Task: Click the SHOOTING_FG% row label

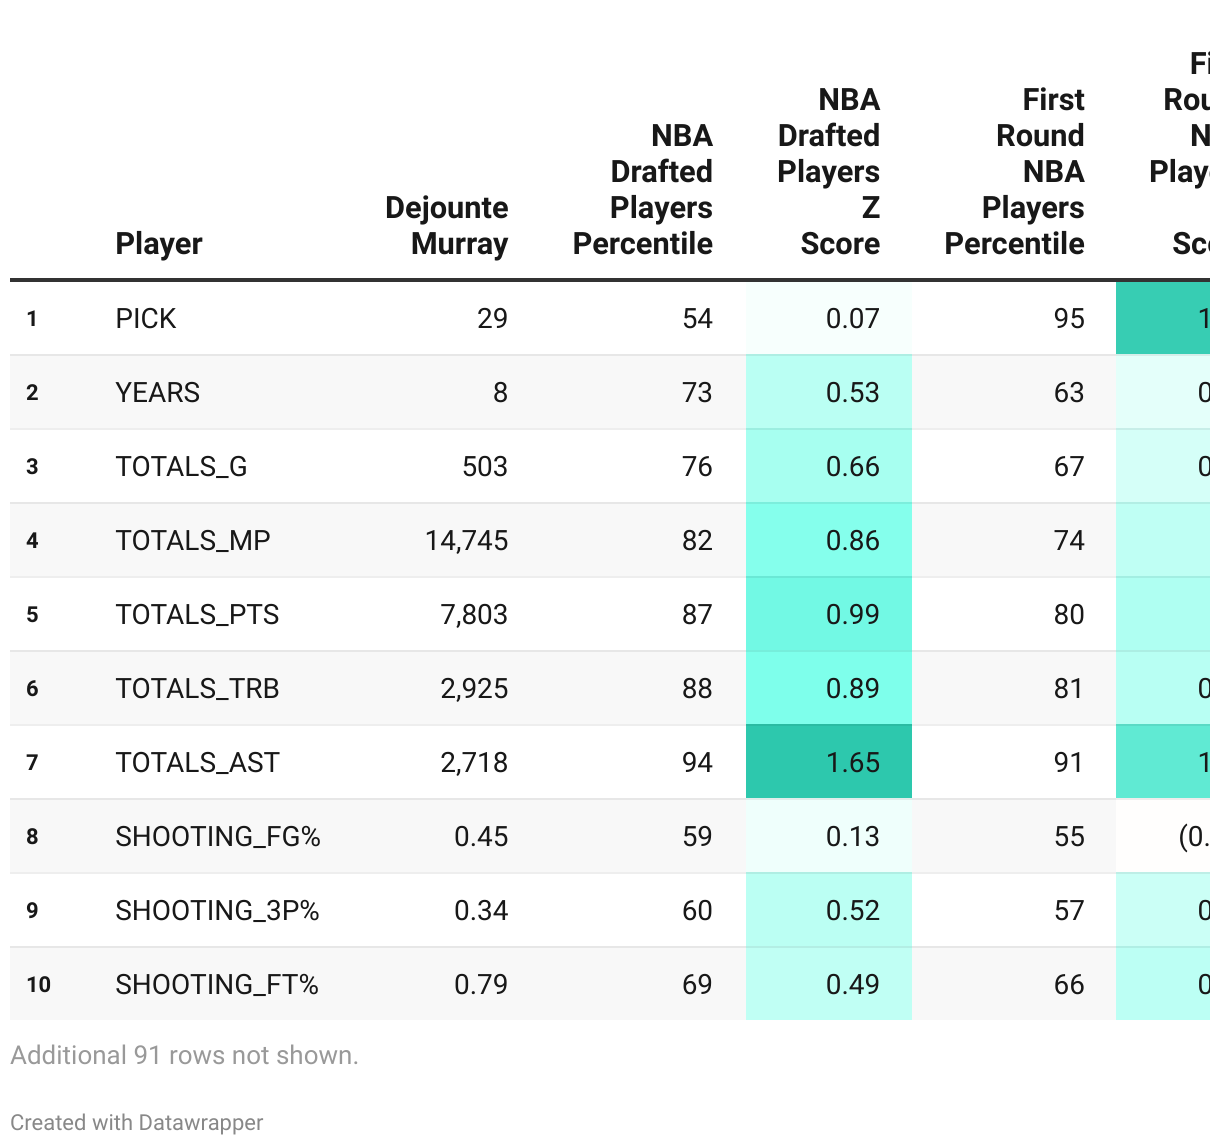Action: click(x=218, y=836)
